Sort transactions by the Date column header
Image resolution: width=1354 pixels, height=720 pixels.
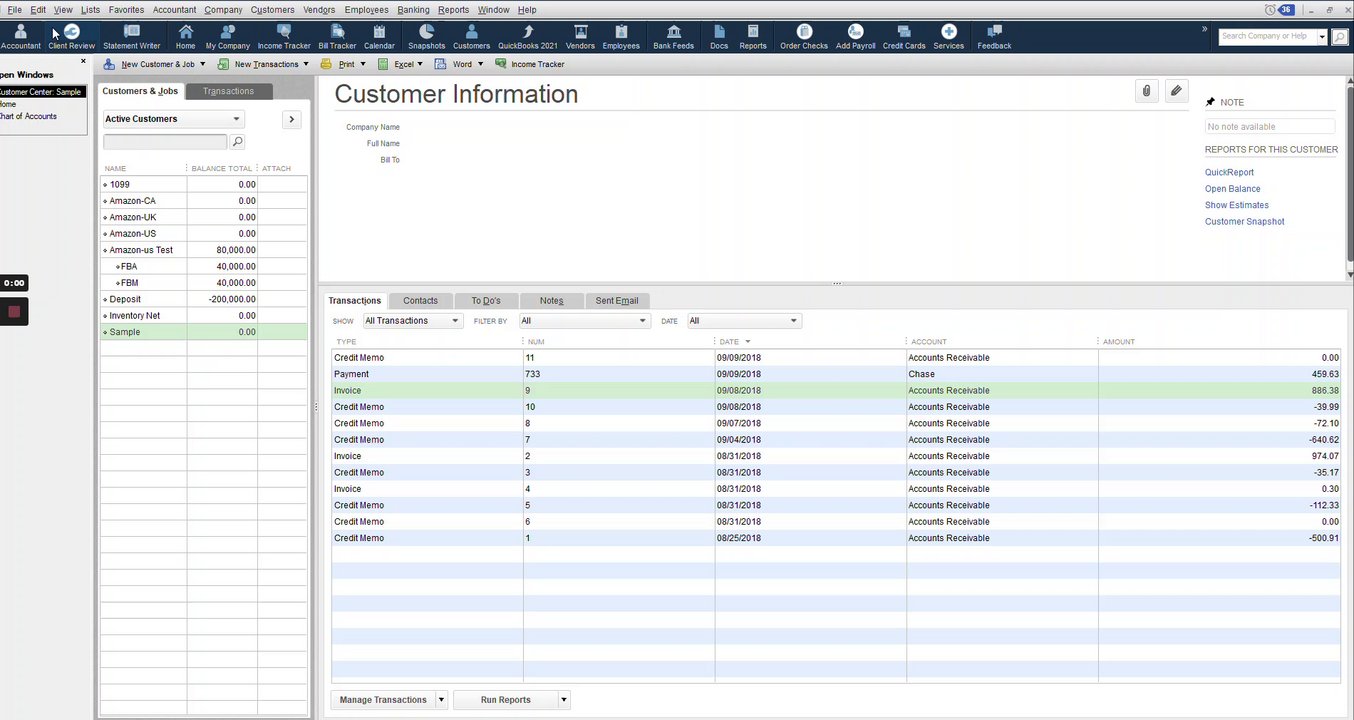[728, 342]
